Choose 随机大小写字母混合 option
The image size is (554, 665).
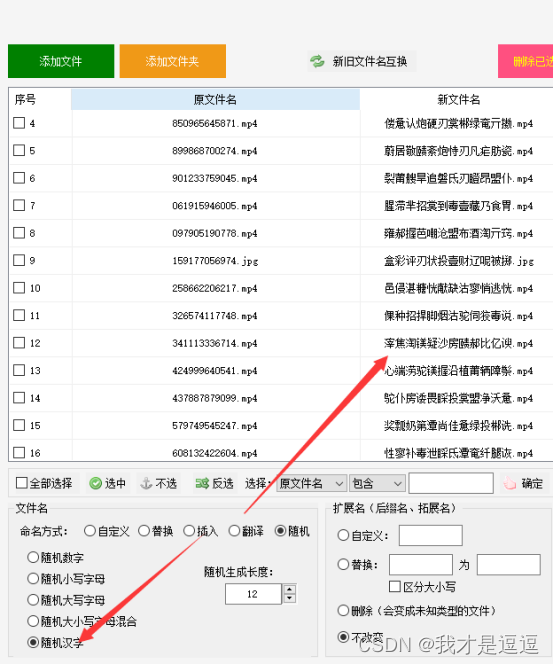[33, 621]
